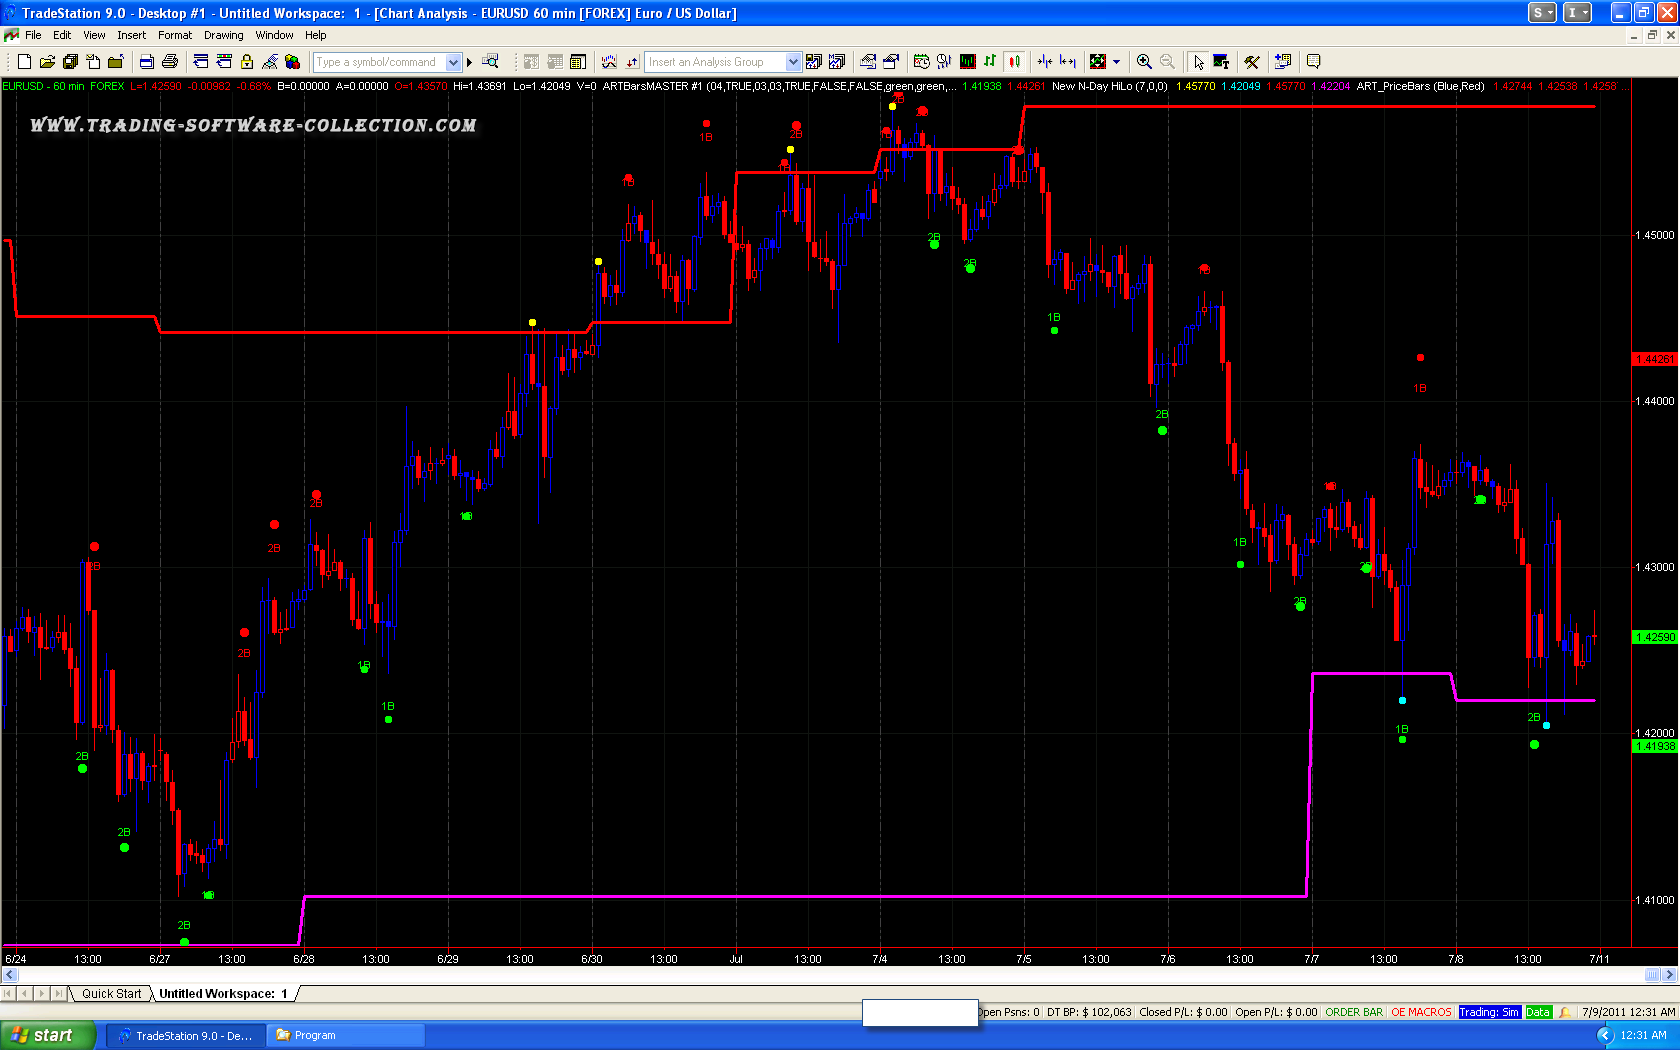Click the Zoom In magnifier icon
Viewport: 1680px width, 1050px height.
1144,62
